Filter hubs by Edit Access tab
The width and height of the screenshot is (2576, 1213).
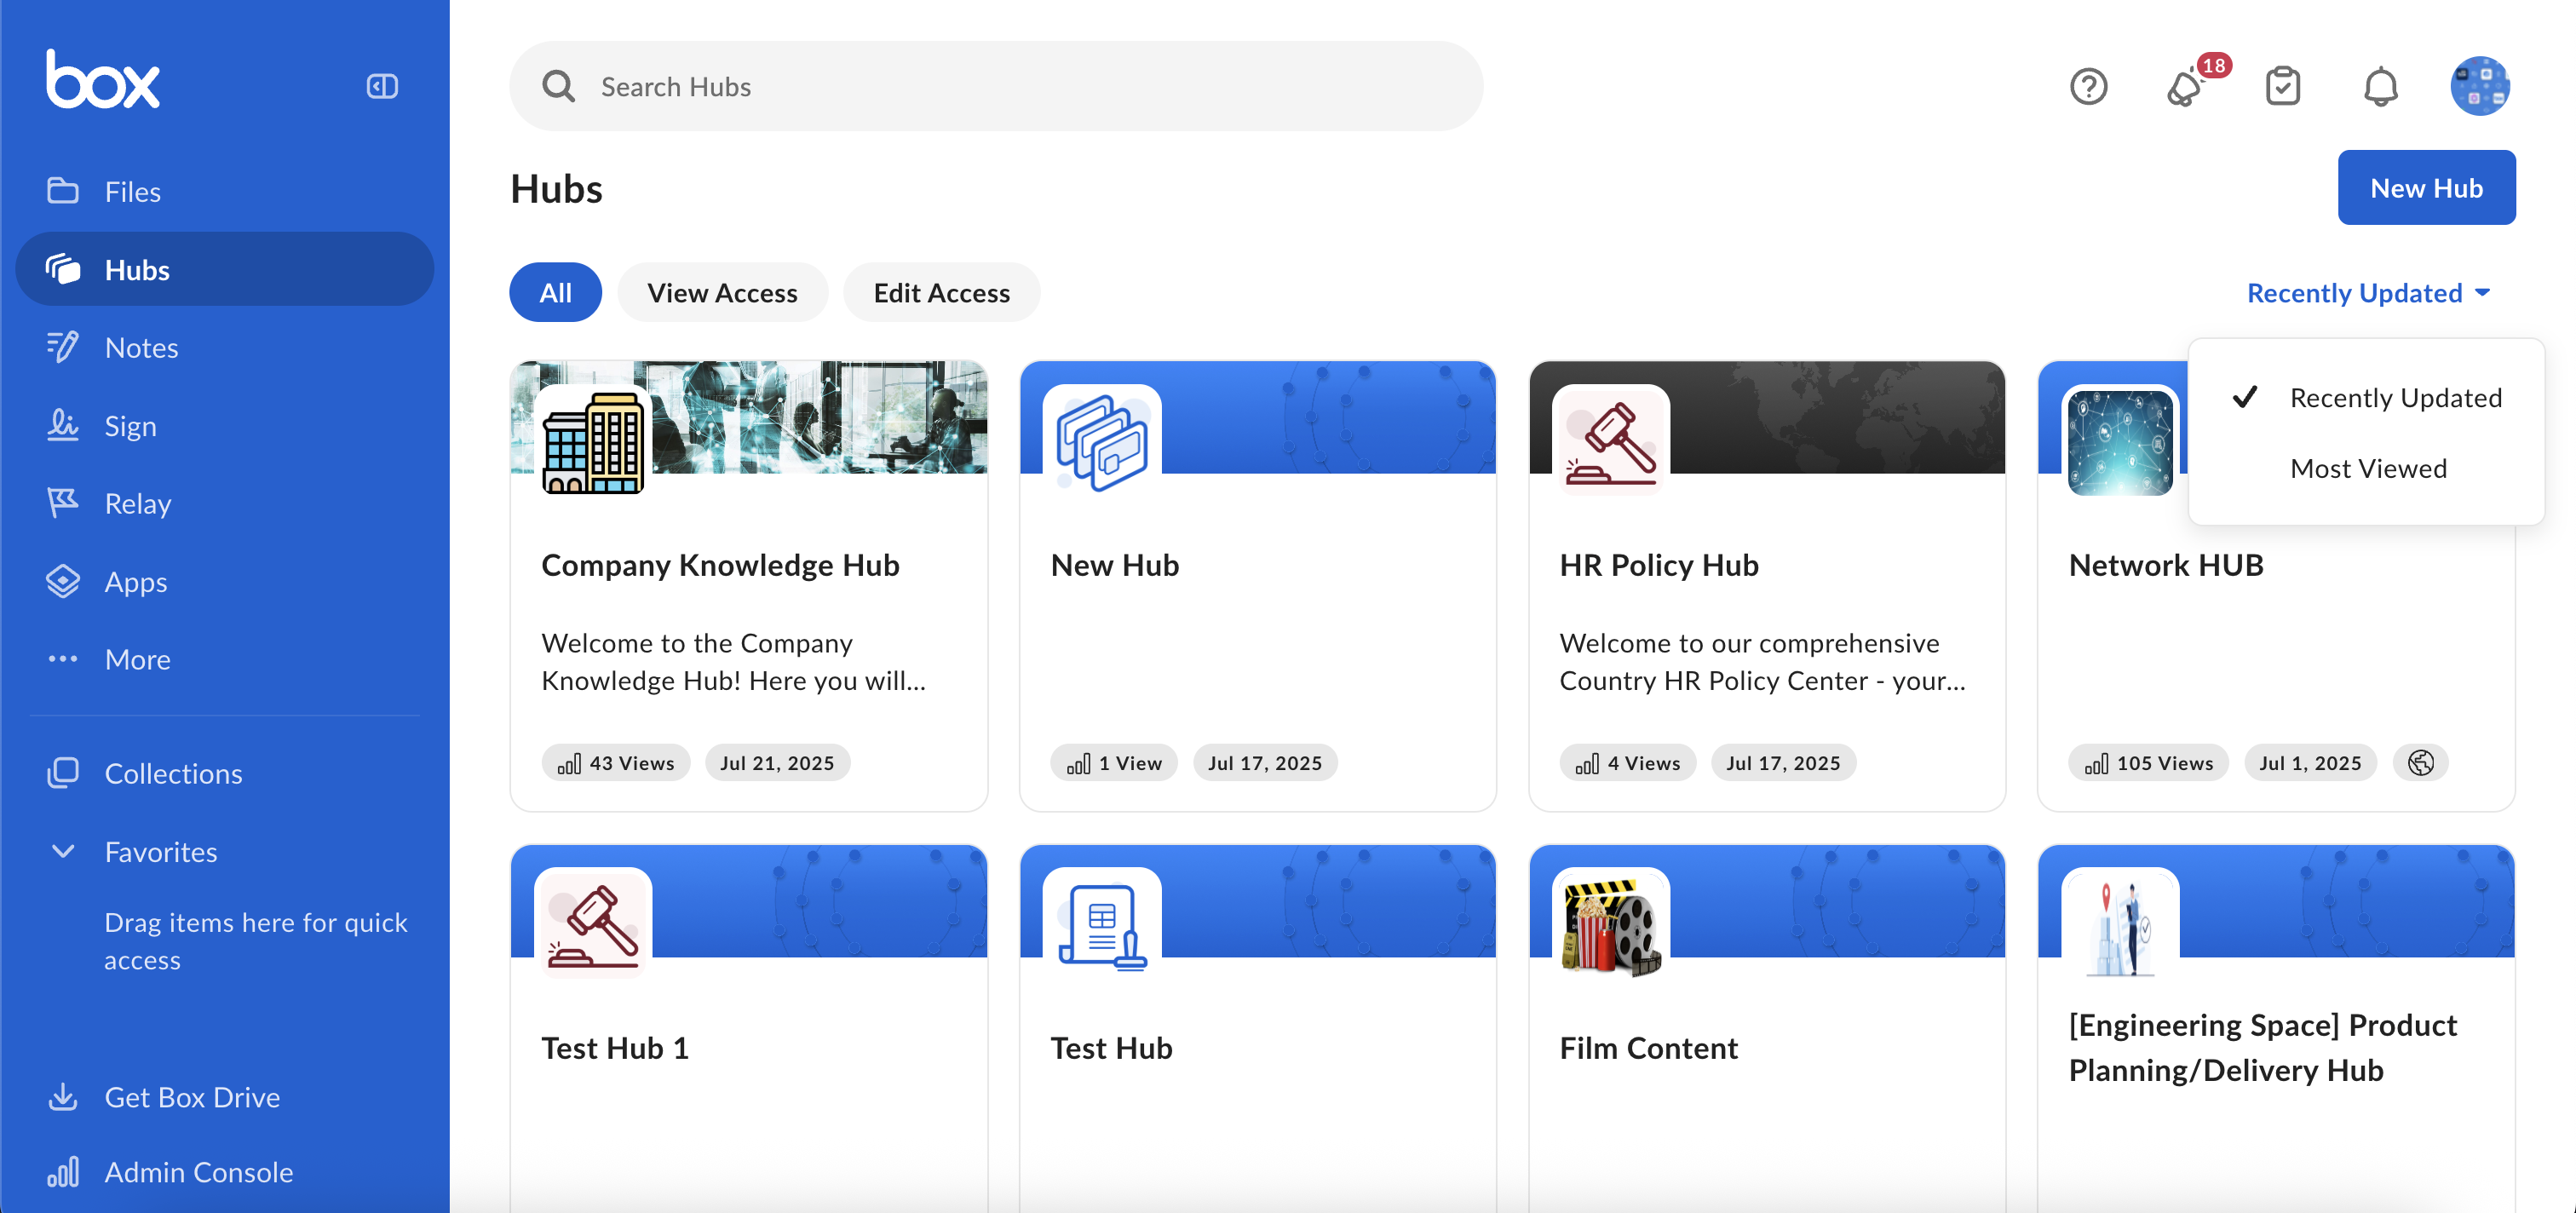(941, 293)
